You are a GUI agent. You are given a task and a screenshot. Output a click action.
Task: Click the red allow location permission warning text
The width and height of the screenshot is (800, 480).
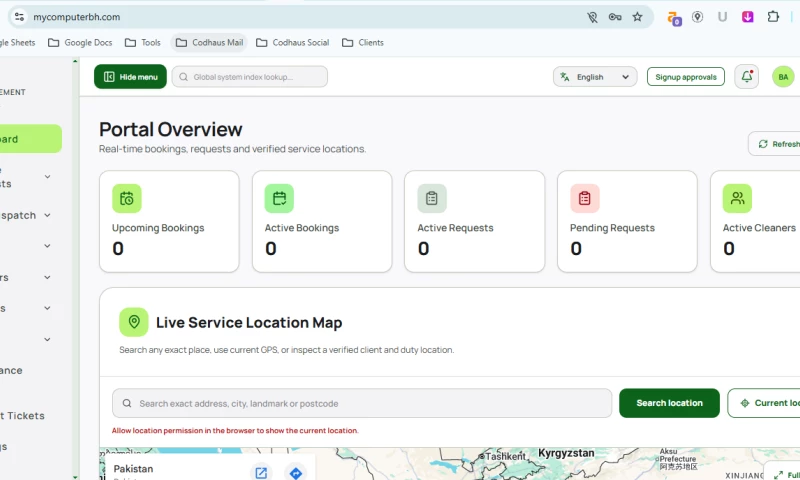(235, 431)
